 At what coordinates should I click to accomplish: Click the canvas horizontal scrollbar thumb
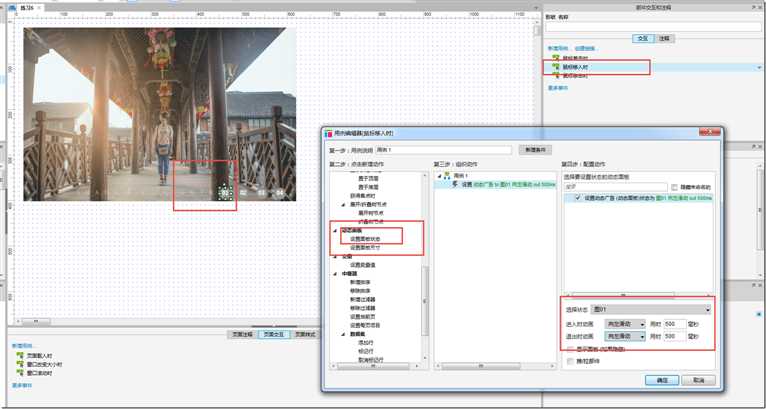coord(36,322)
